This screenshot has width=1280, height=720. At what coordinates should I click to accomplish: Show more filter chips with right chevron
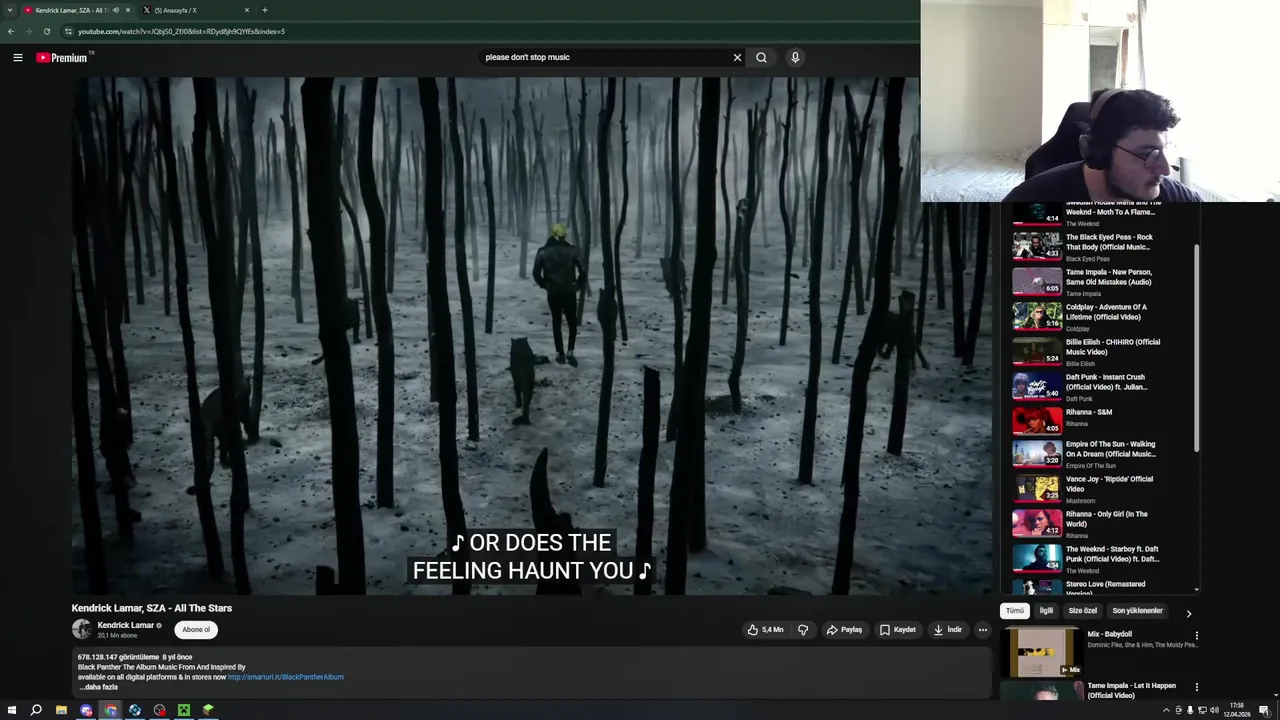(x=1188, y=613)
